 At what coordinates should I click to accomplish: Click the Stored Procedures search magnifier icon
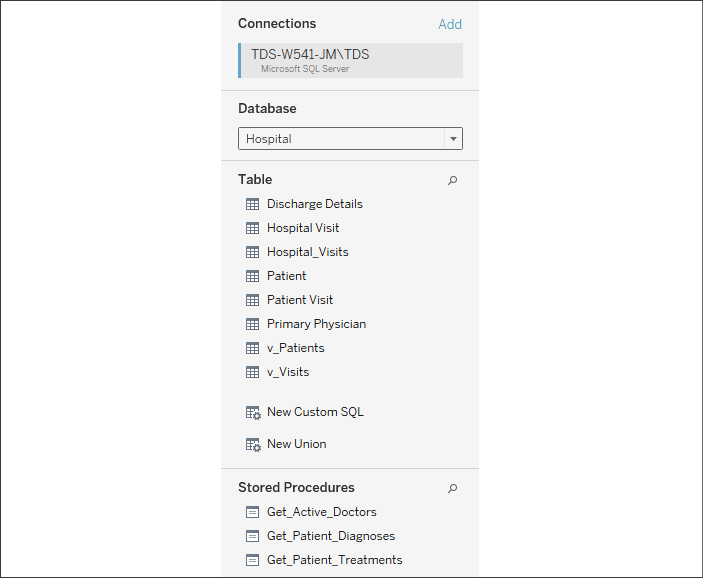(452, 488)
